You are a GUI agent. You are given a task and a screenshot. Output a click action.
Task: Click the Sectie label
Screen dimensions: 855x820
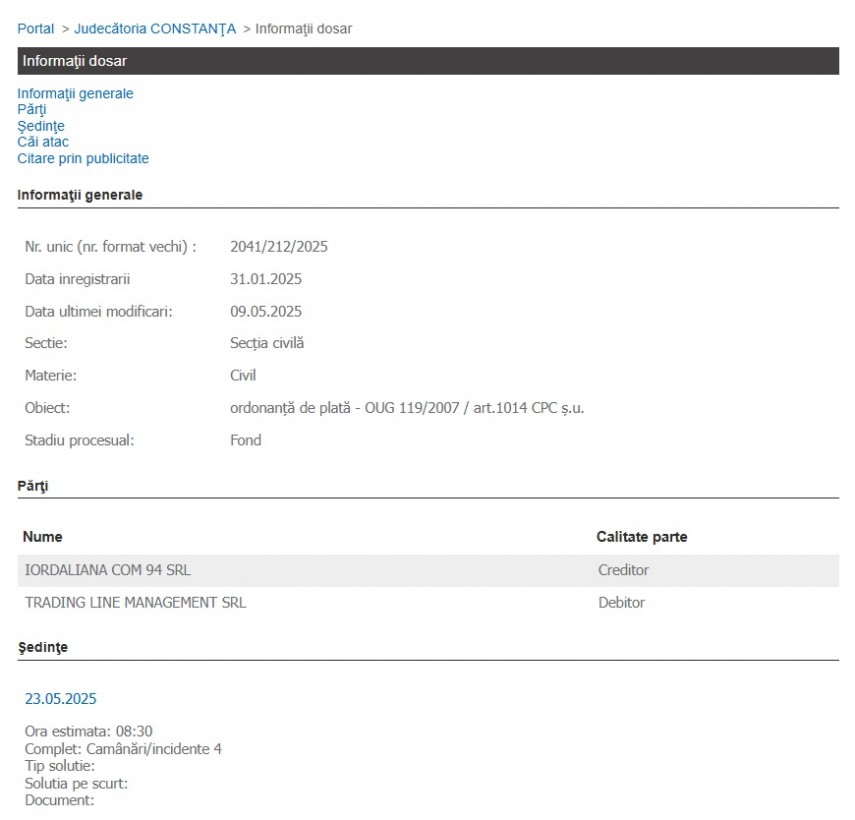[46, 343]
